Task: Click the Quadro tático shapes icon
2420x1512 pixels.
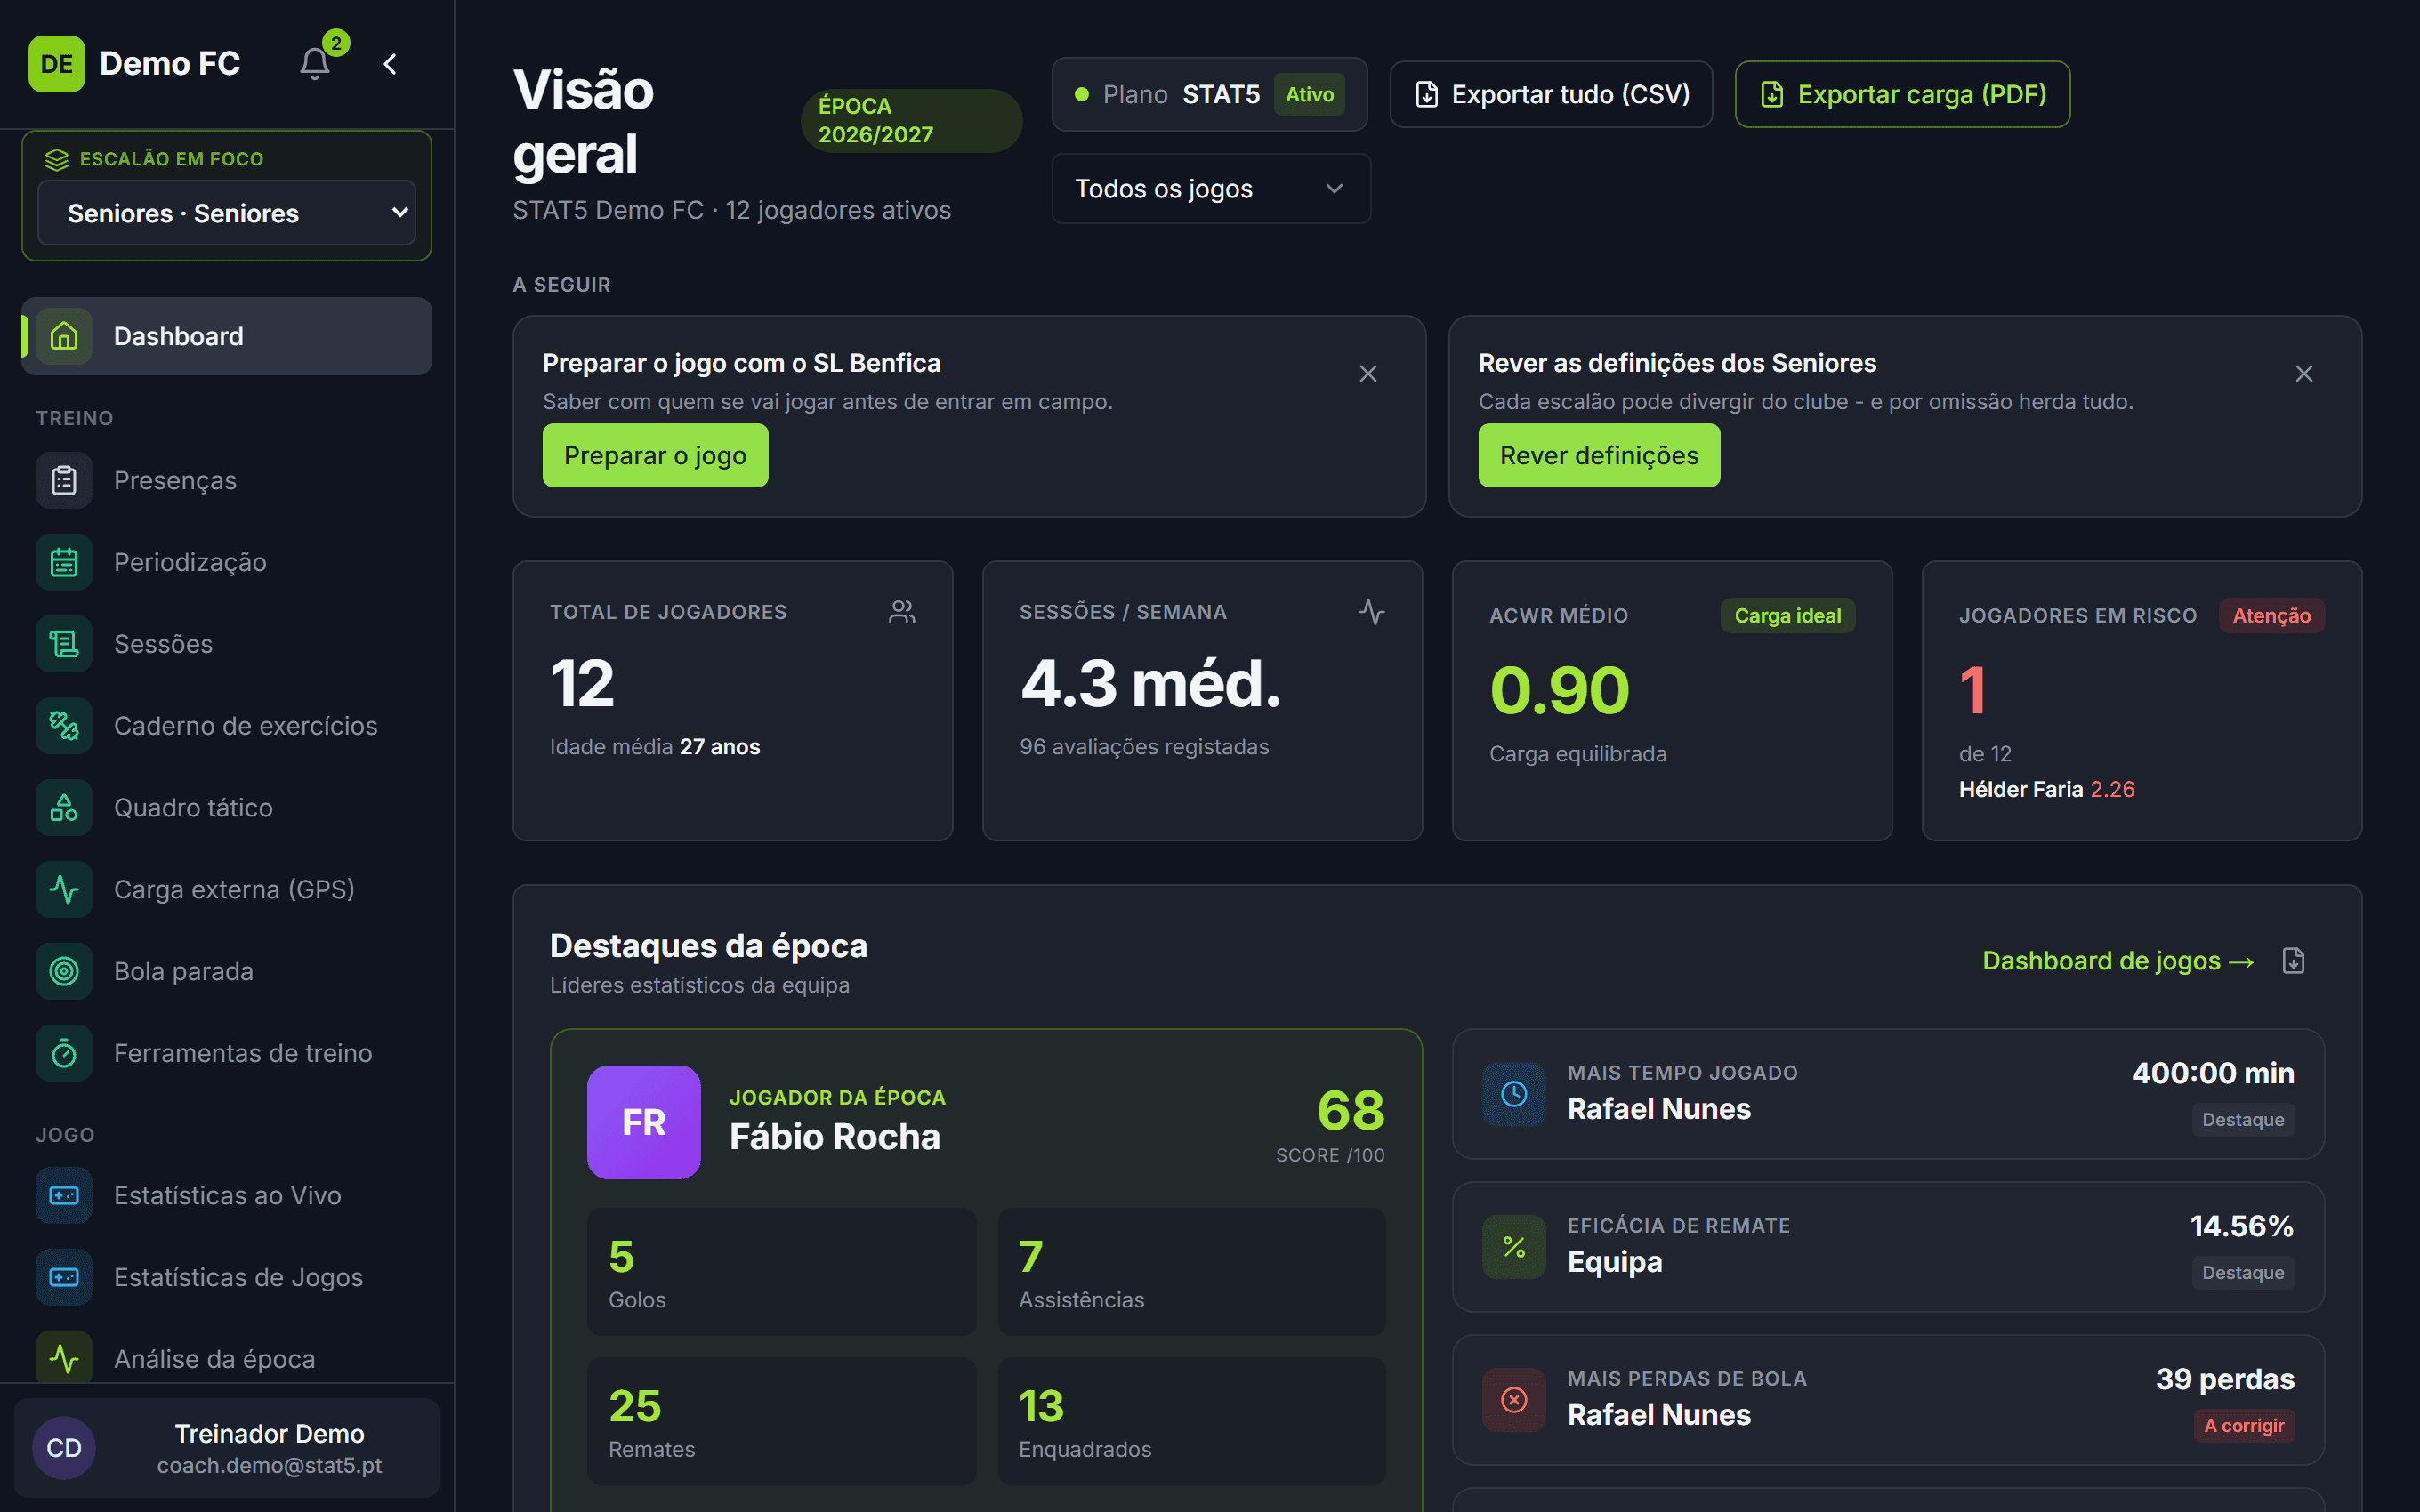Action: [x=64, y=808]
